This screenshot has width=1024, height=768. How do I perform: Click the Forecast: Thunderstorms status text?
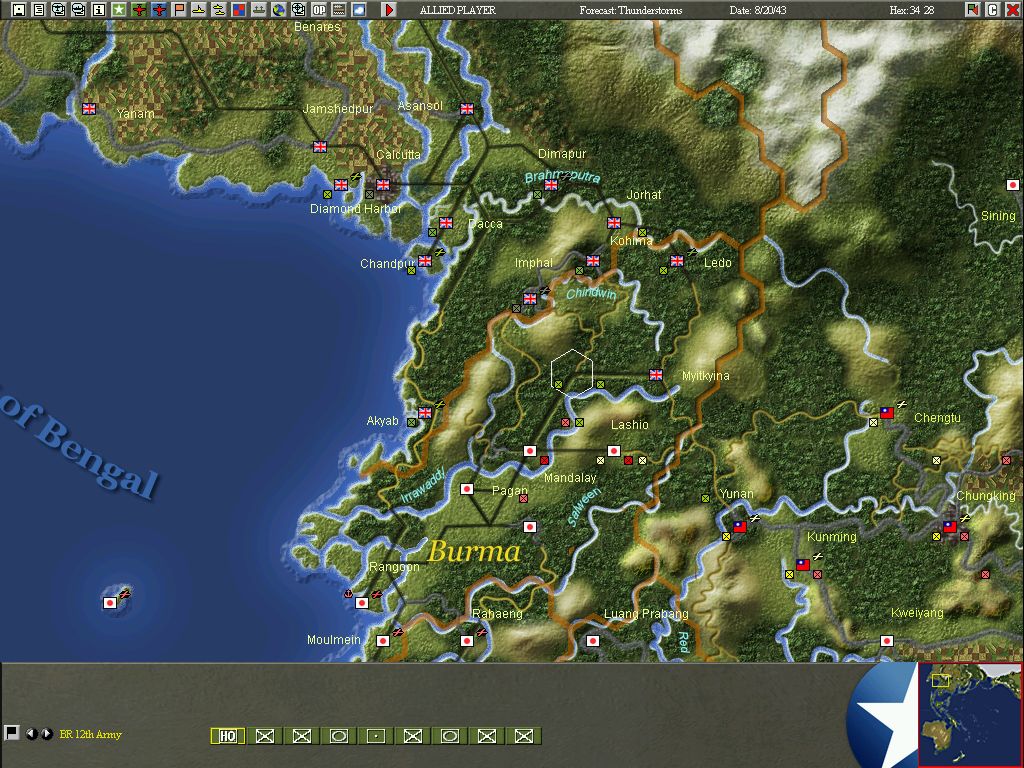coord(630,10)
